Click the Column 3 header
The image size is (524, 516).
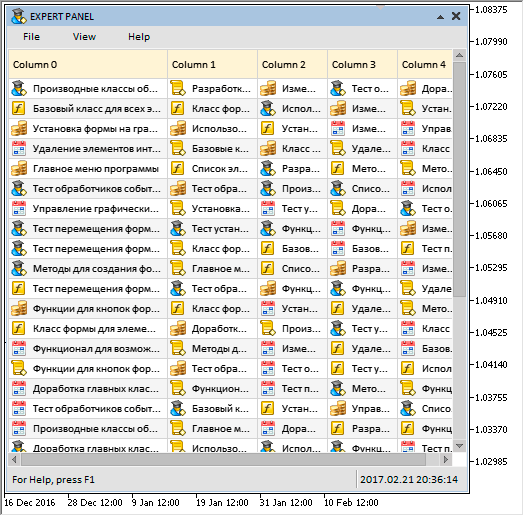[x=363, y=64]
